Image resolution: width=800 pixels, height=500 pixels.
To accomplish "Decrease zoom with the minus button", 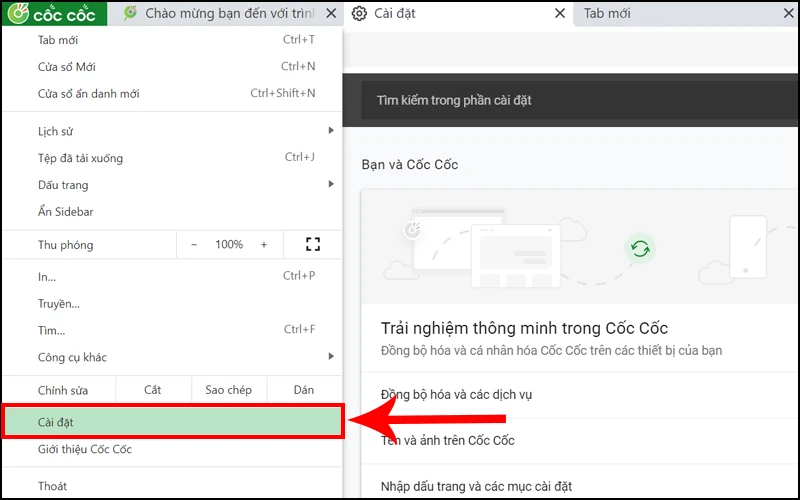I will [194, 245].
